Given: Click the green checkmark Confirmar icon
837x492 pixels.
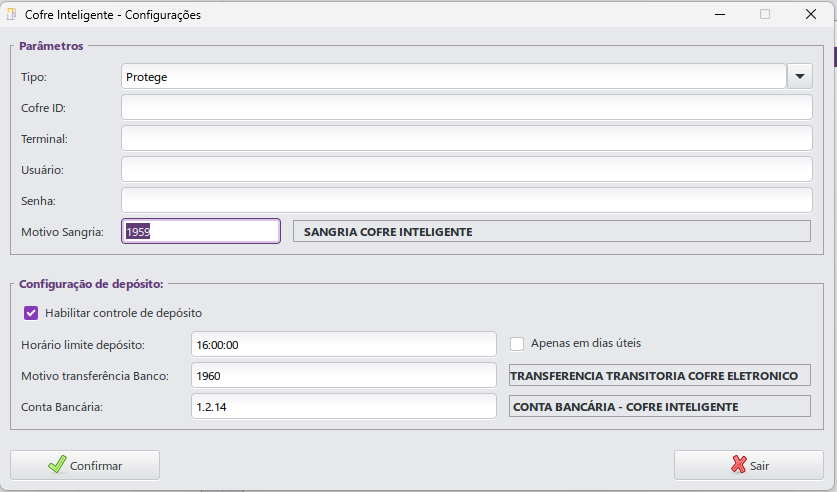Looking at the screenshot, I should (57, 465).
